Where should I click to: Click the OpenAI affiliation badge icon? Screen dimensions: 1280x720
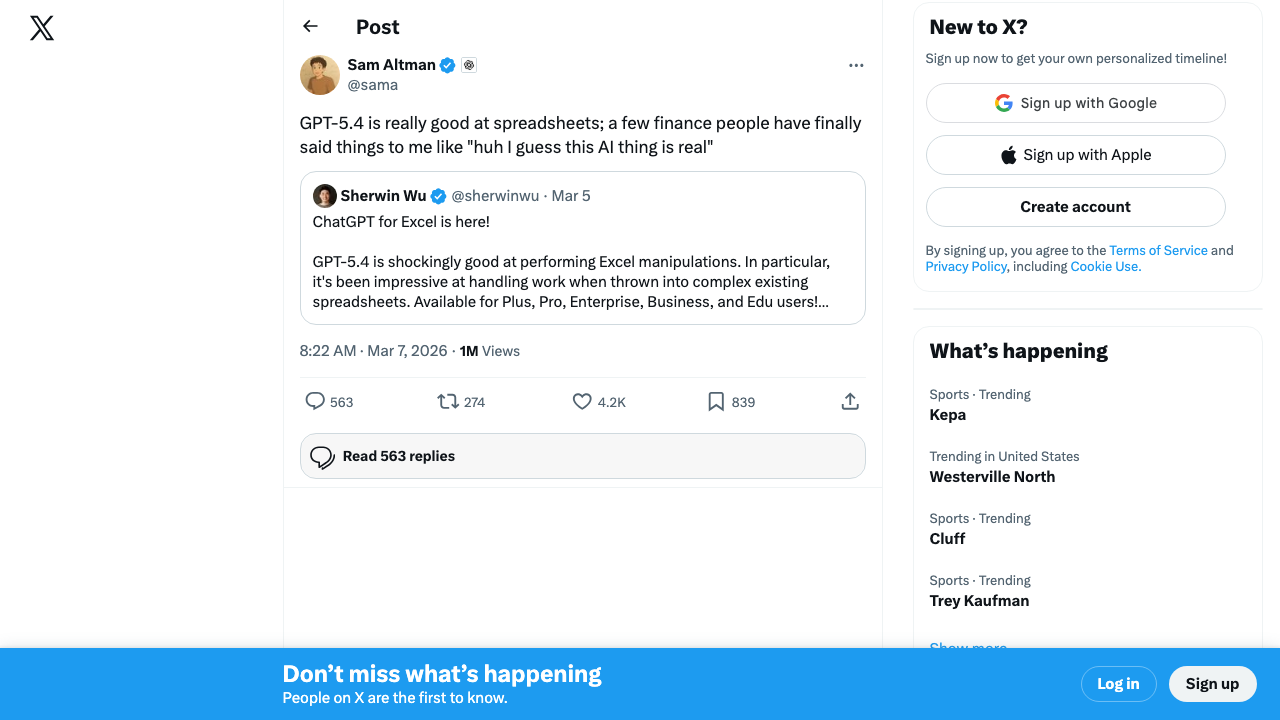[x=469, y=65]
